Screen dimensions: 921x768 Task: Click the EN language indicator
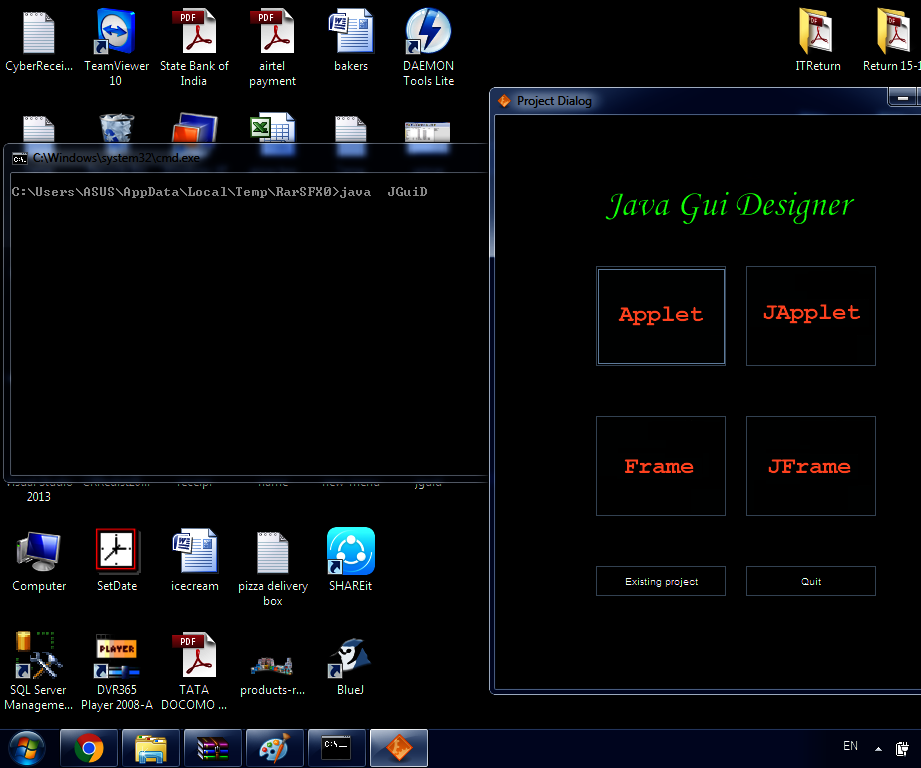tap(850, 746)
